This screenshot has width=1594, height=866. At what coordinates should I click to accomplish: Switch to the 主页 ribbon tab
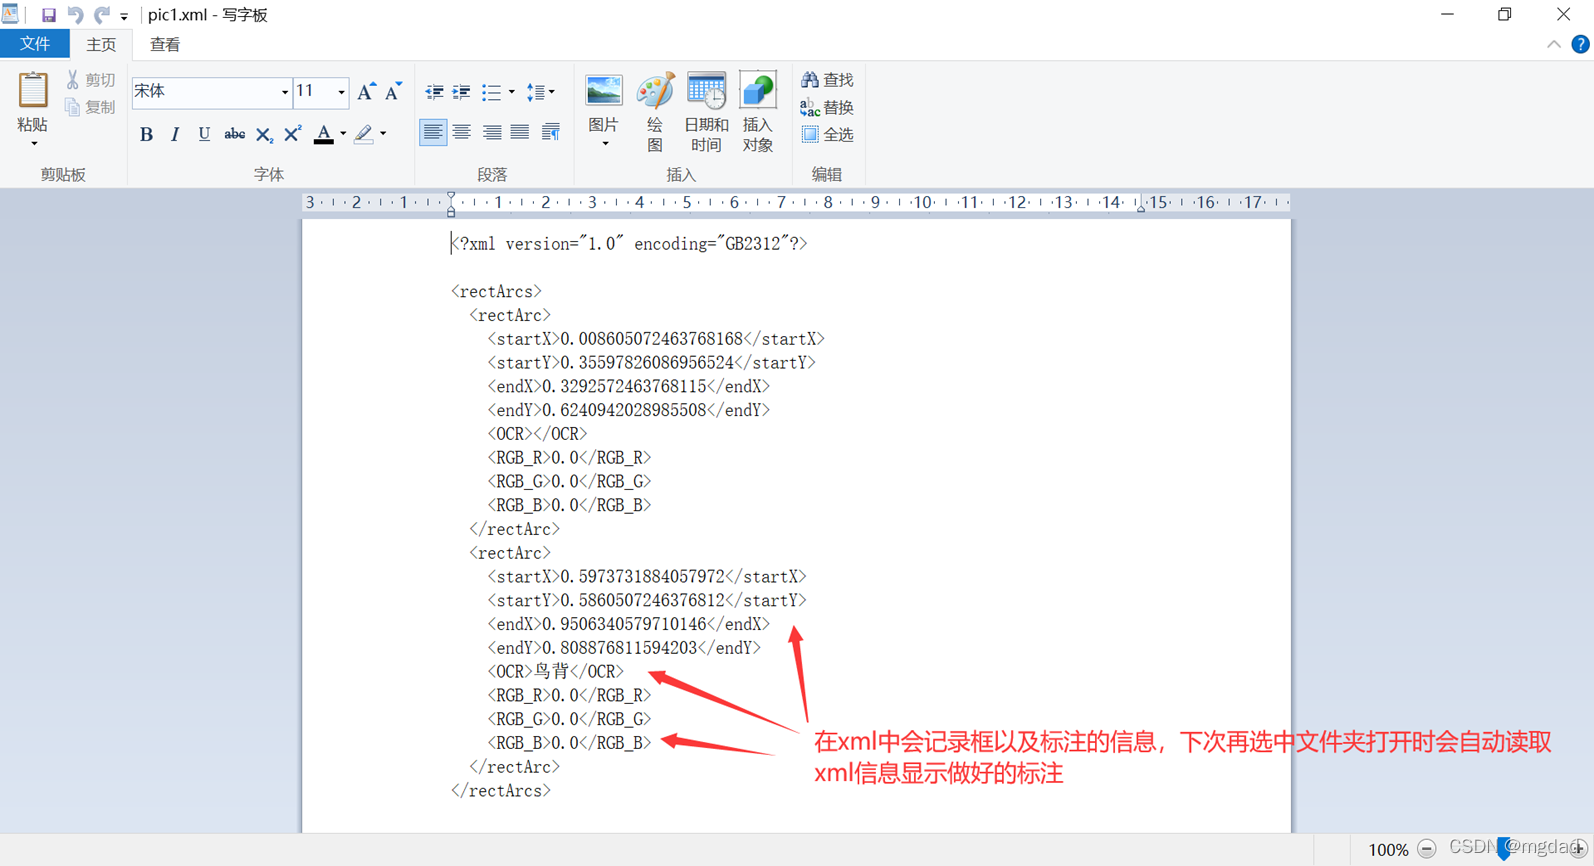[x=101, y=44]
